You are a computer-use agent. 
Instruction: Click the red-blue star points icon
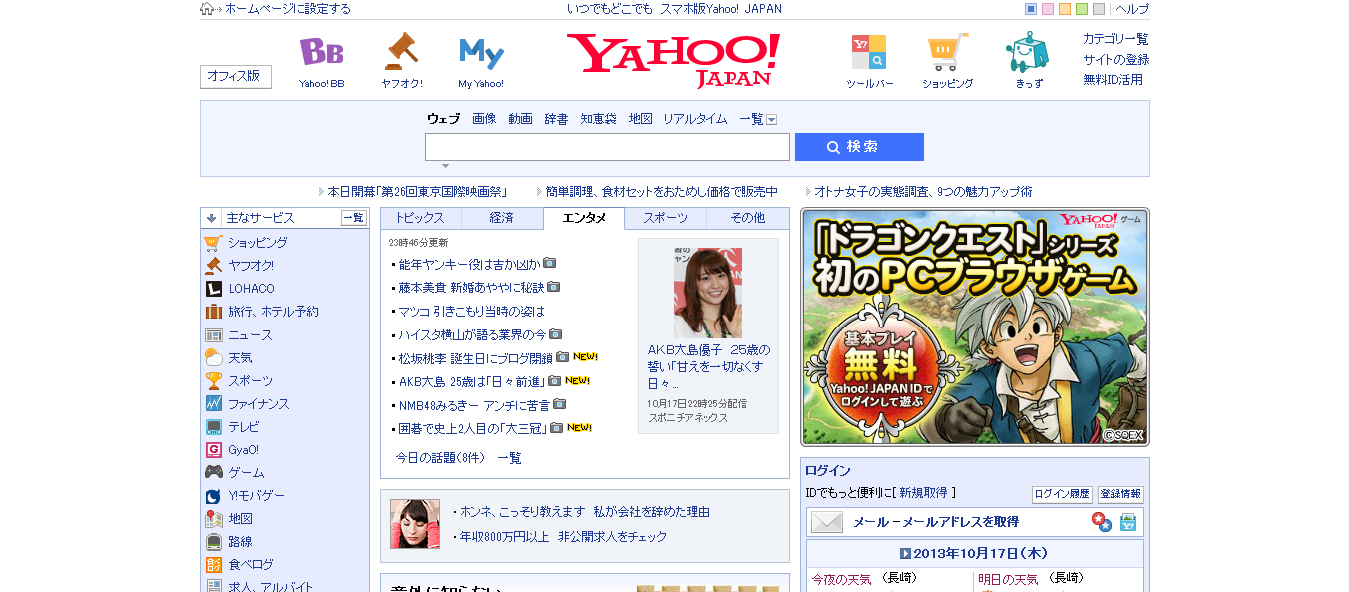coord(1101,522)
